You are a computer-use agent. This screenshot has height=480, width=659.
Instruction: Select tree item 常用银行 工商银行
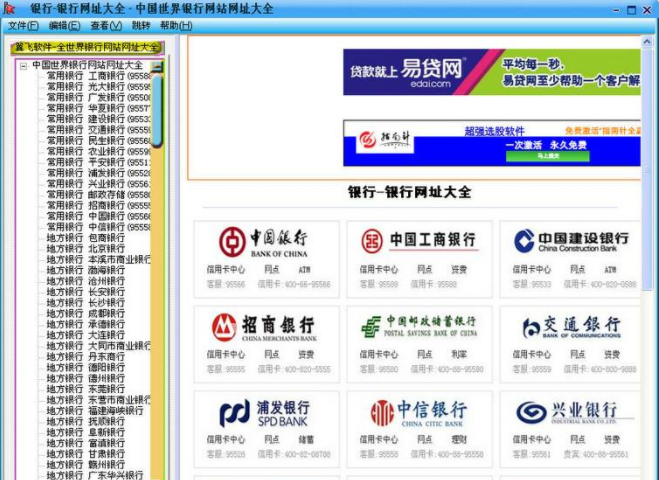click(98, 76)
